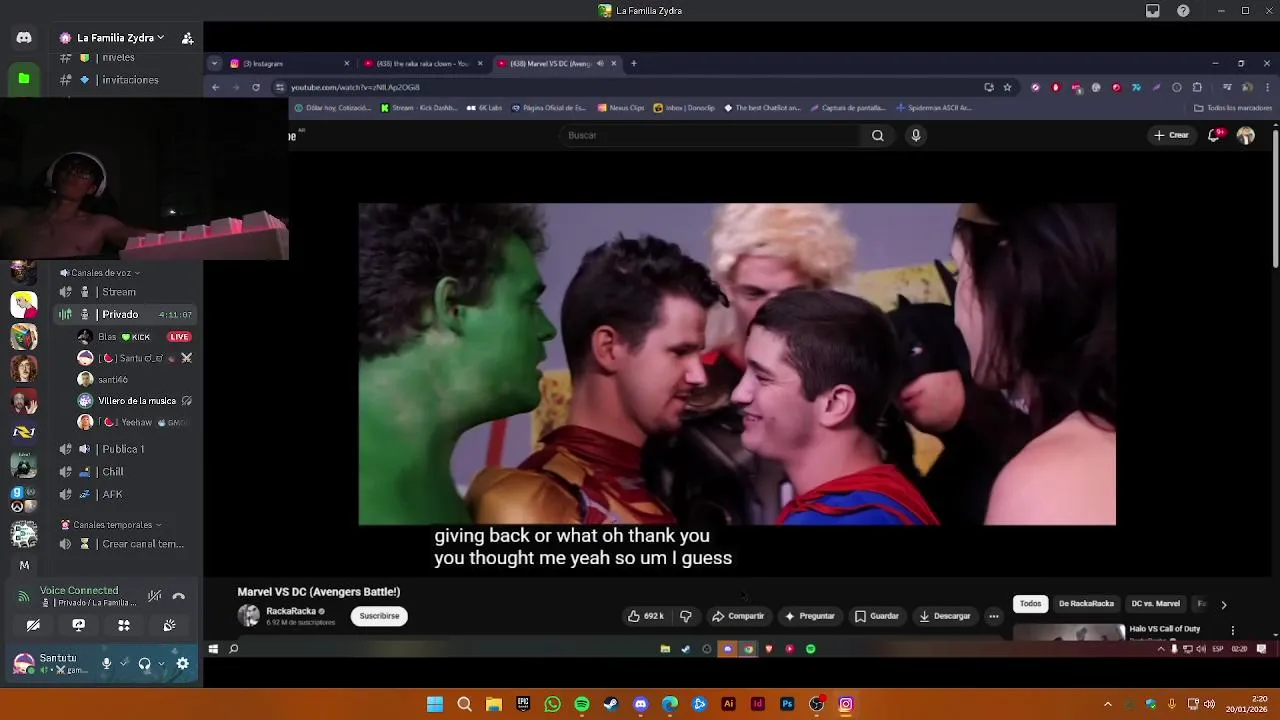Image resolution: width=1280 pixels, height=720 pixels.
Task: Click the invite people icon next to server name
Action: 187,38
